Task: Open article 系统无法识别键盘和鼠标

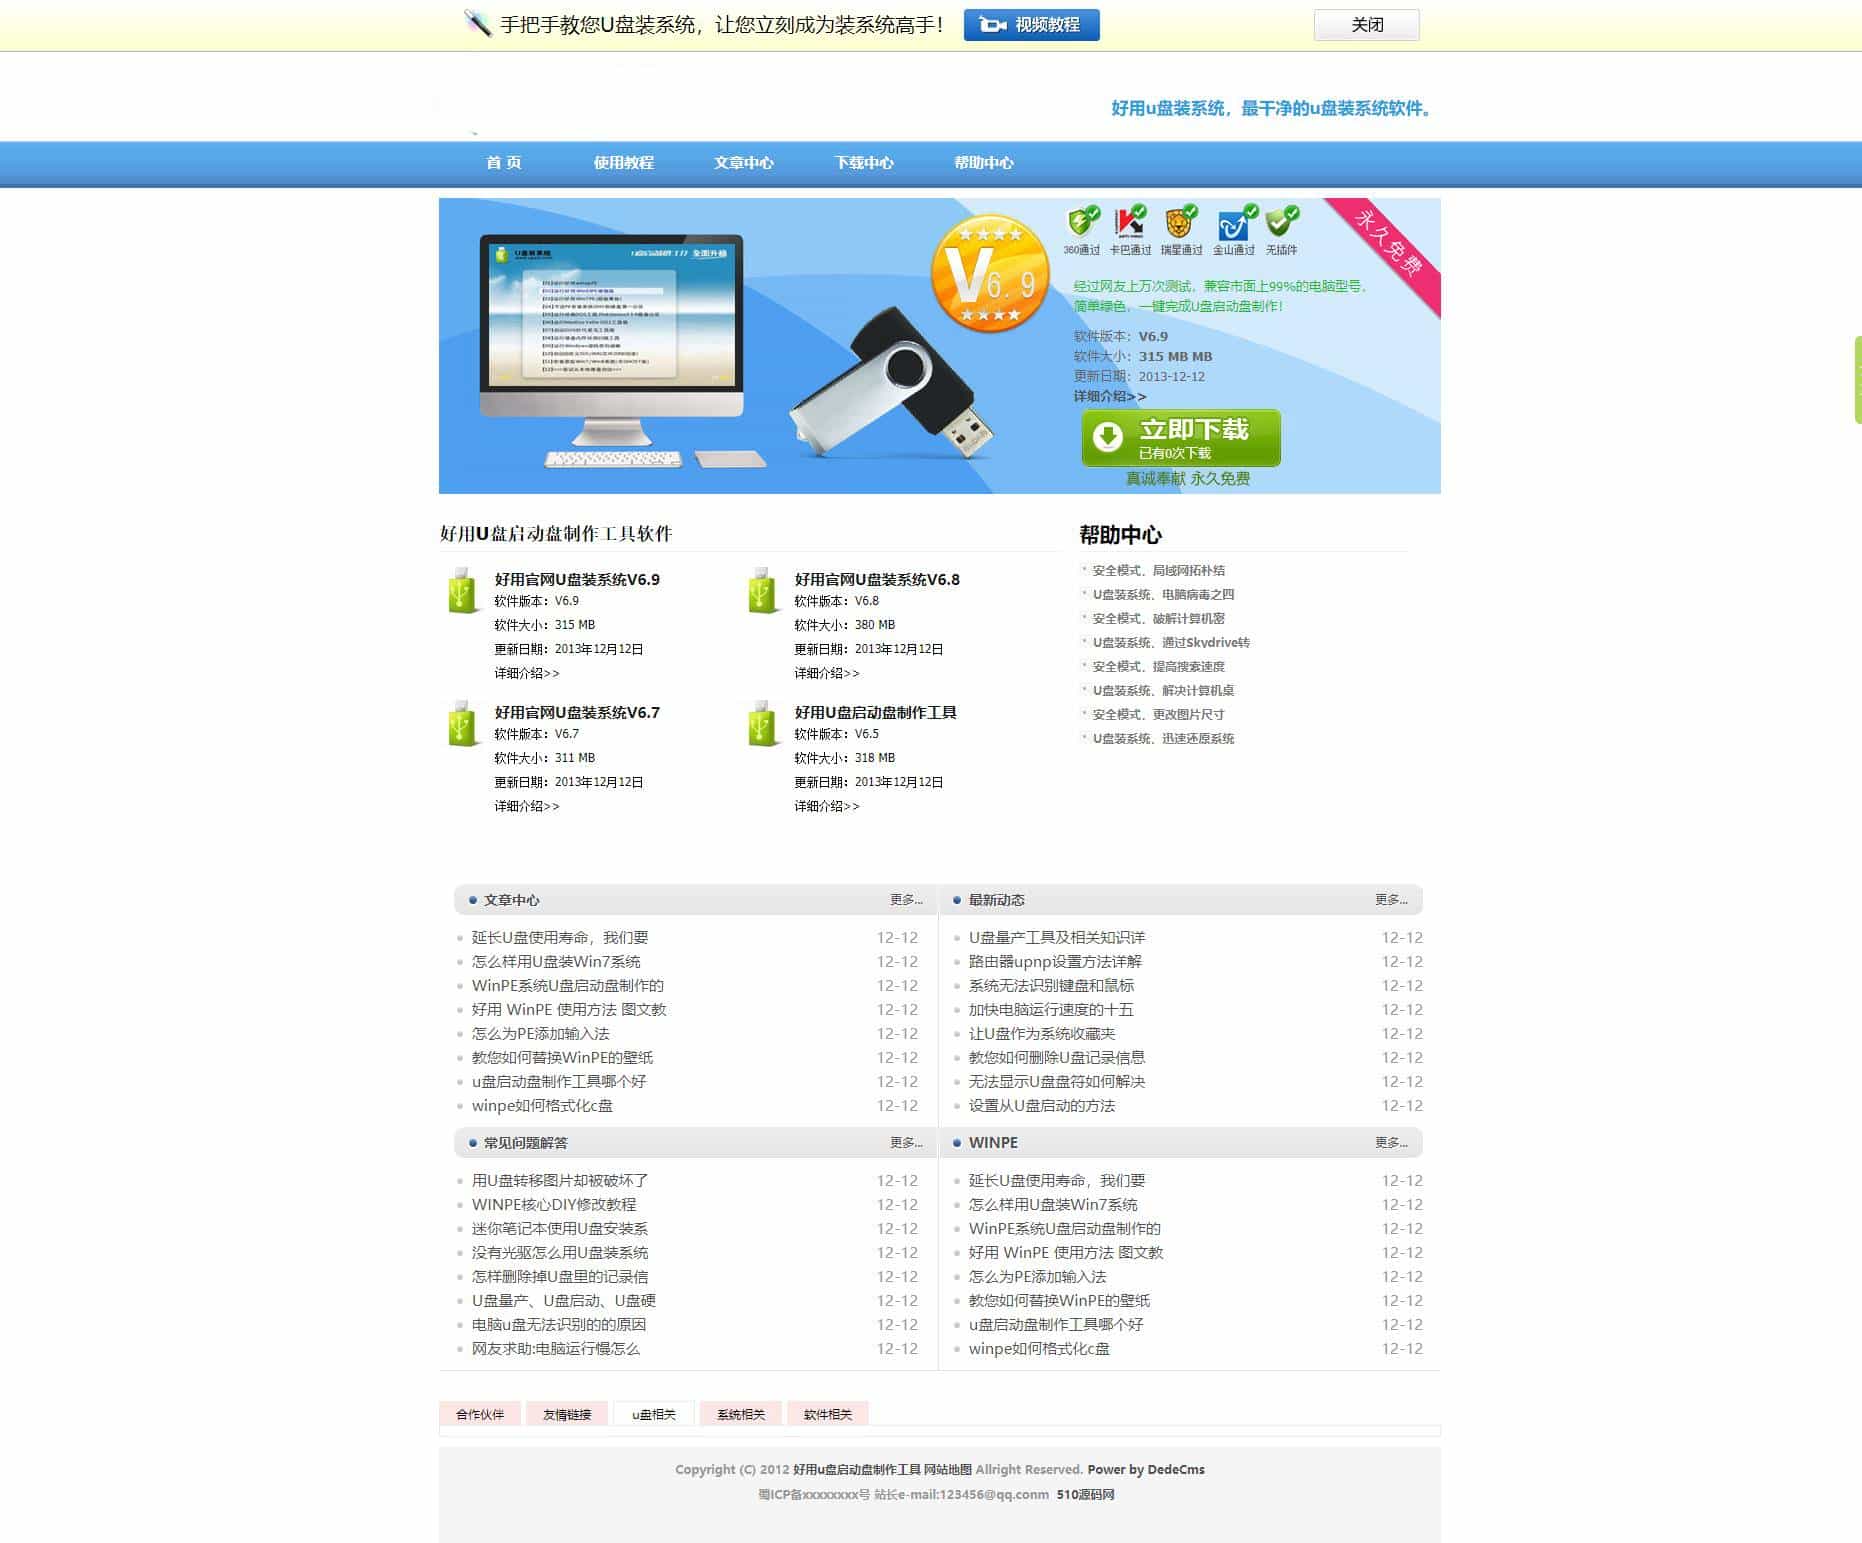Action: click(x=1051, y=985)
